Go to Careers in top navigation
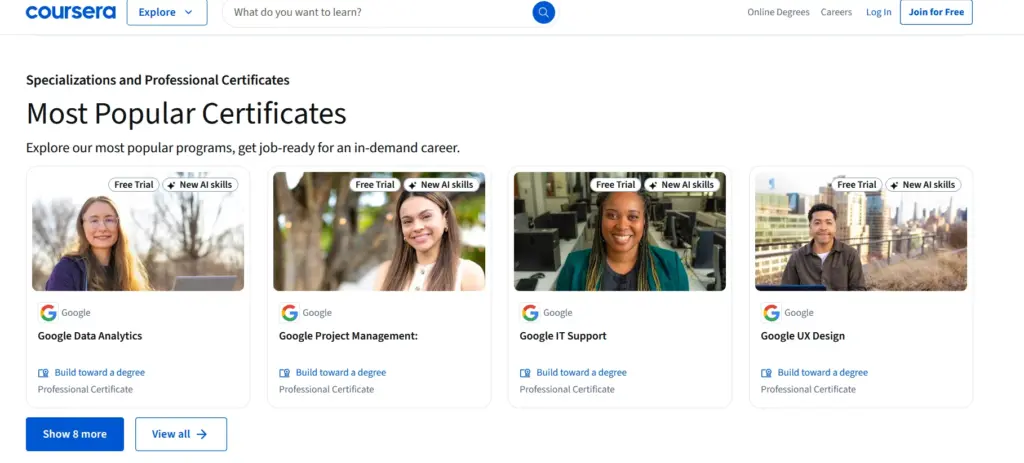 point(836,12)
